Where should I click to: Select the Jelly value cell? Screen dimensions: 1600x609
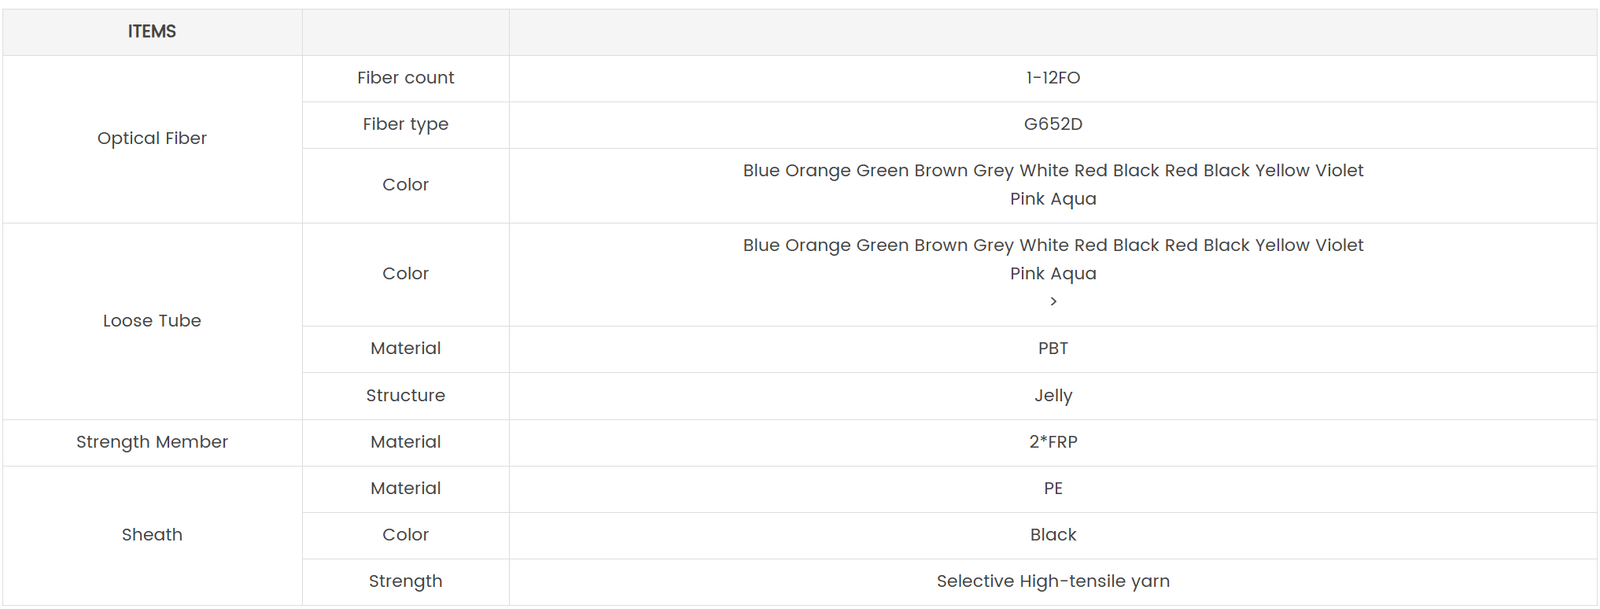[x=1053, y=395]
